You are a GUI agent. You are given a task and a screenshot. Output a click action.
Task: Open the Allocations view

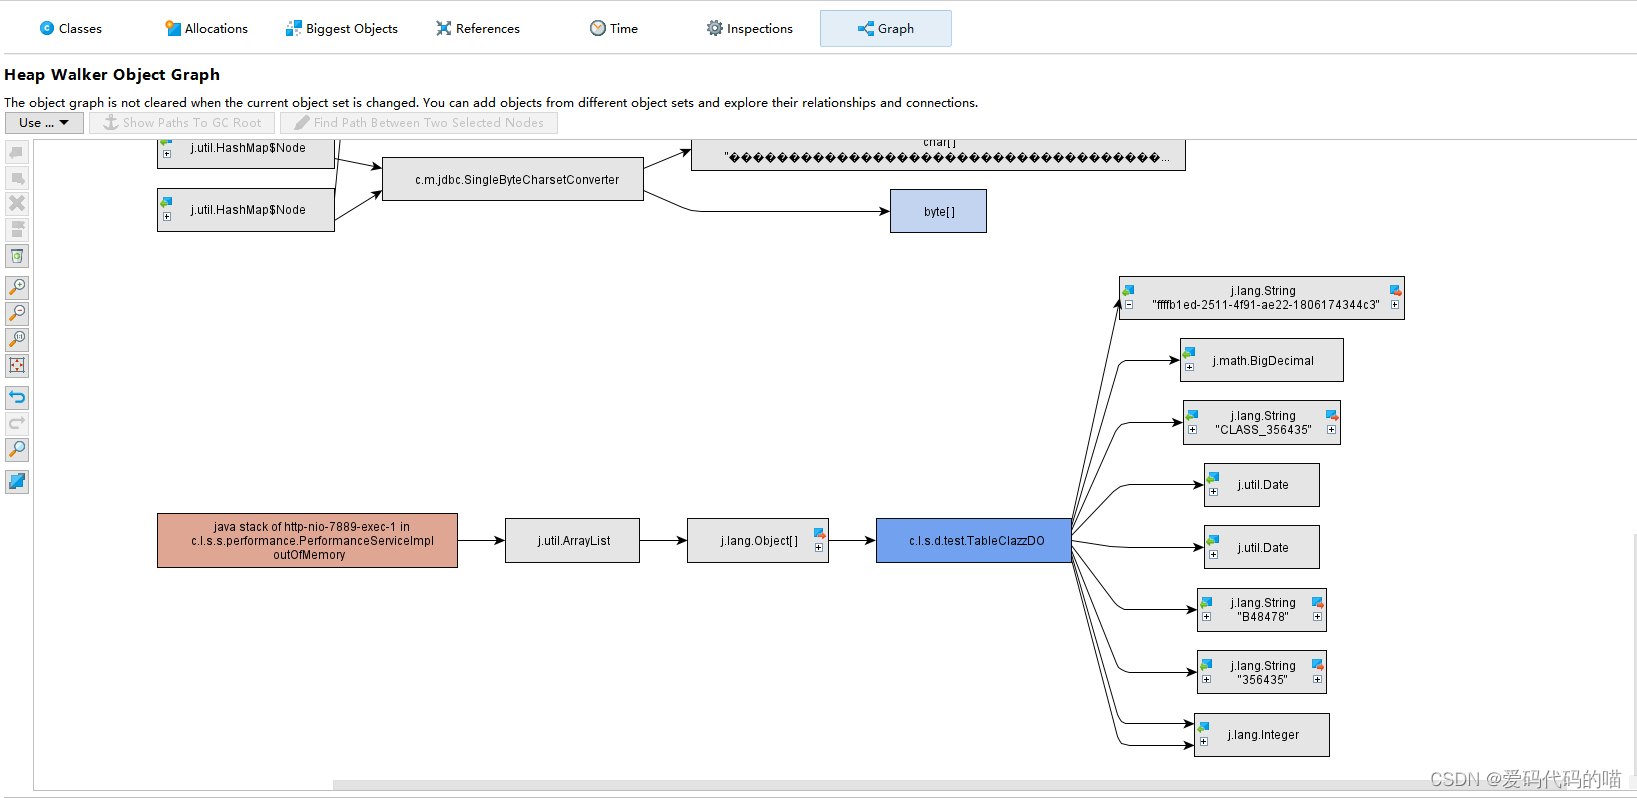pos(206,28)
